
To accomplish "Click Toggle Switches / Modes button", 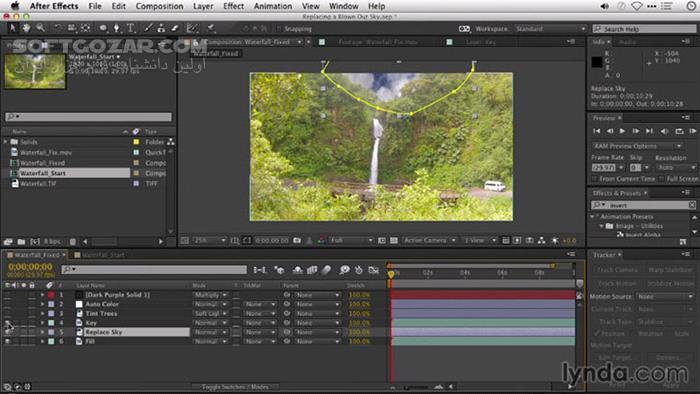I will 235,387.
